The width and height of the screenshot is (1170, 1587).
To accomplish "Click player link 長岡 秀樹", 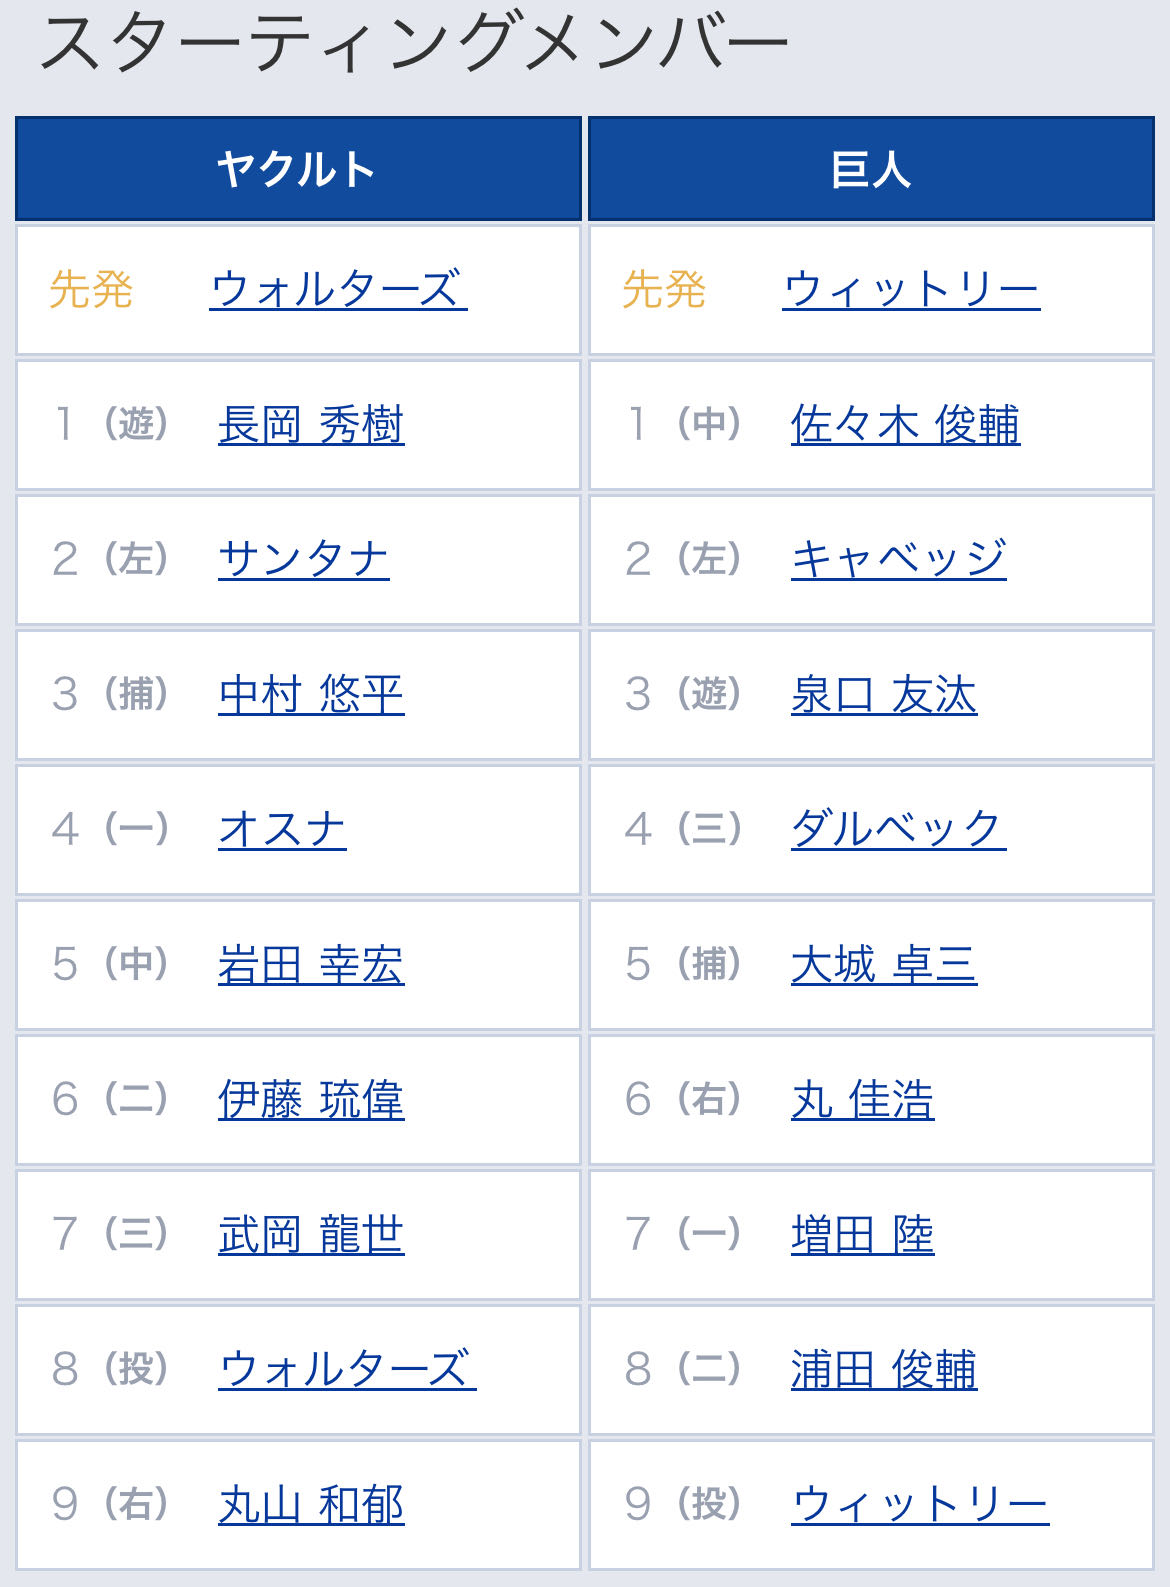I will pyautogui.click(x=311, y=425).
